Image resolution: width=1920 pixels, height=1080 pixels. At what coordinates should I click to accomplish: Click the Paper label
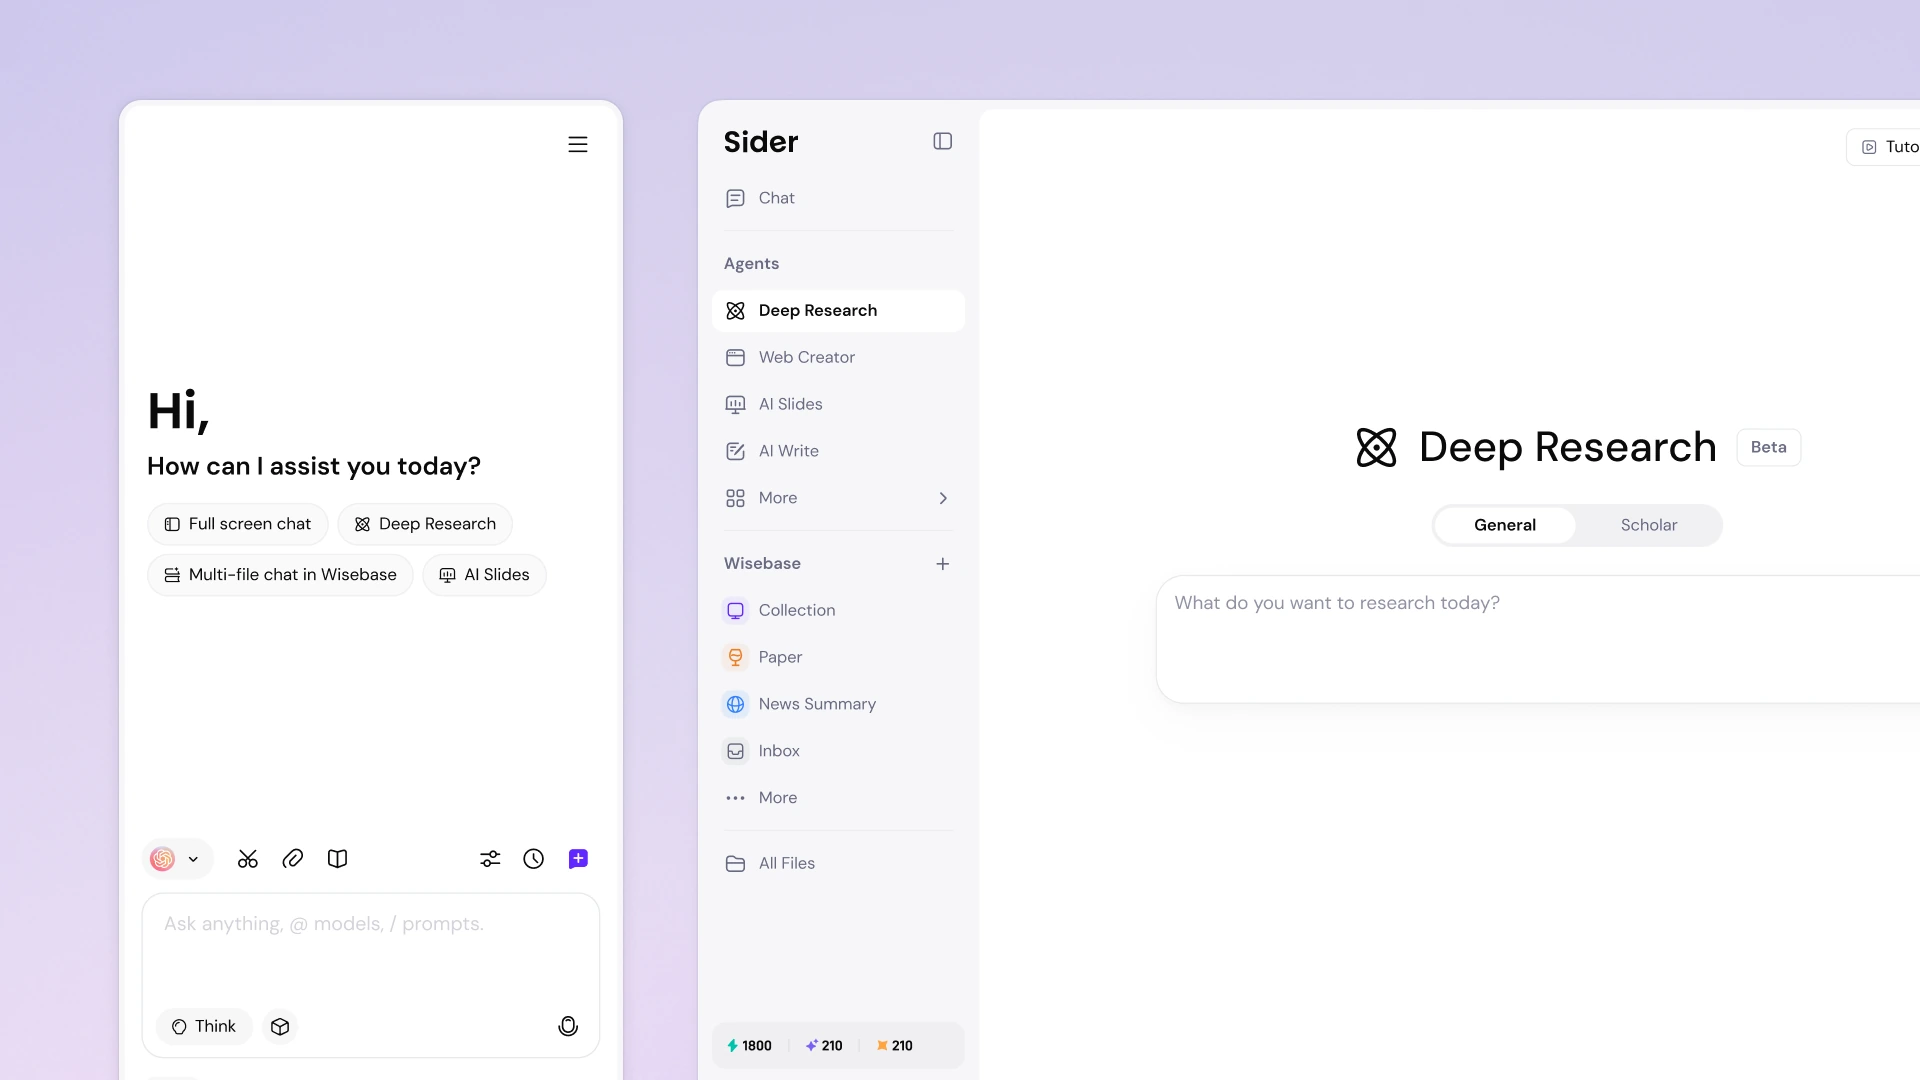pos(780,657)
